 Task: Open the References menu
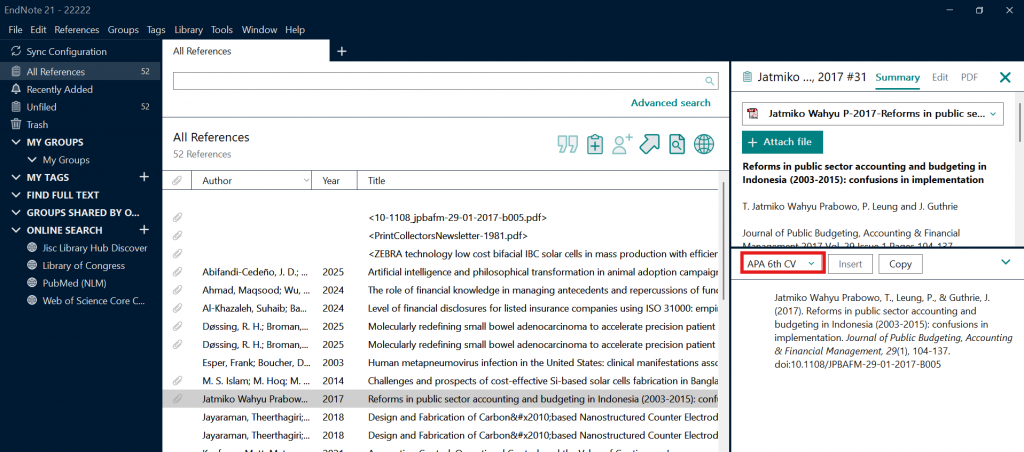coord(77,30)
